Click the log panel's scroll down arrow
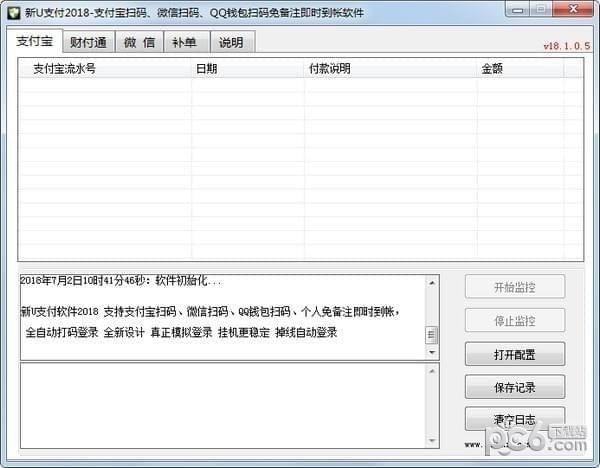 [432, 352]
